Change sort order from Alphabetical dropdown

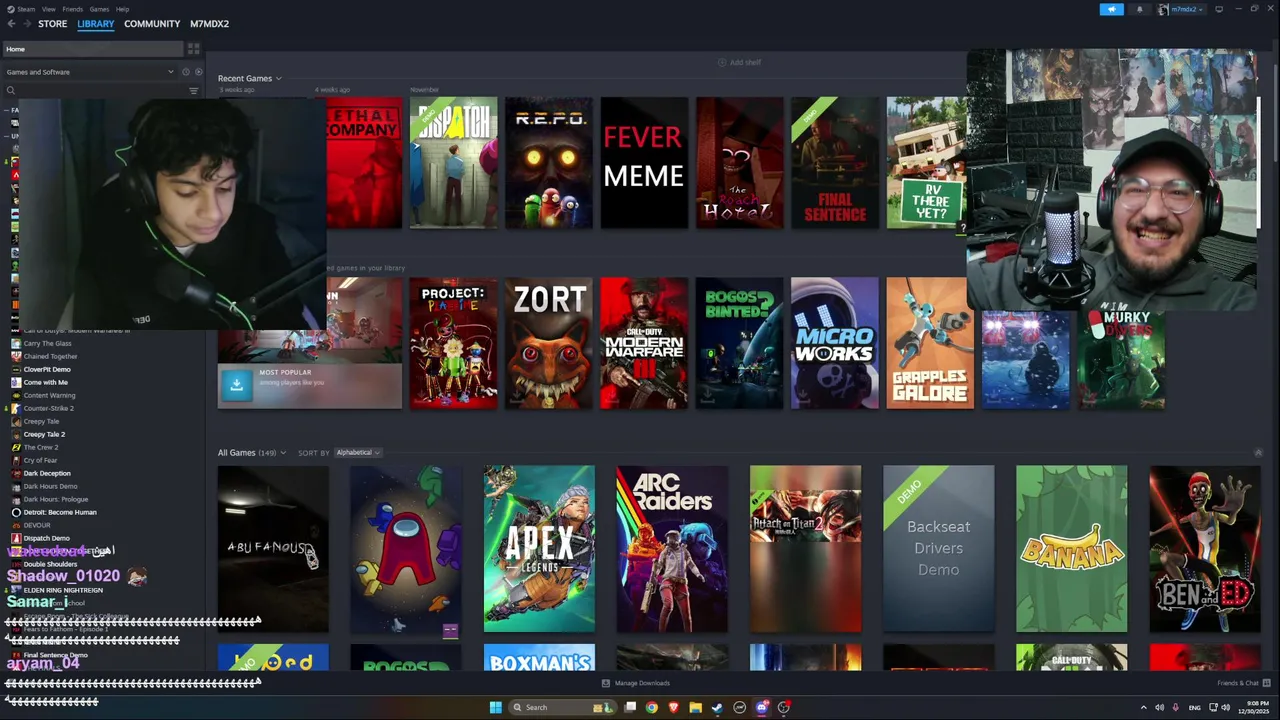click(358, 453)
